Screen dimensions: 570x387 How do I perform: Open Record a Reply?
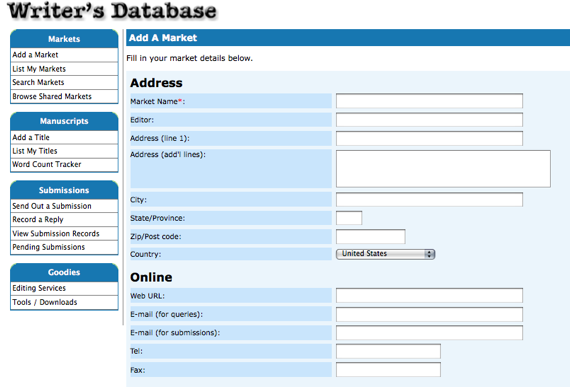[x=38, y=219]
